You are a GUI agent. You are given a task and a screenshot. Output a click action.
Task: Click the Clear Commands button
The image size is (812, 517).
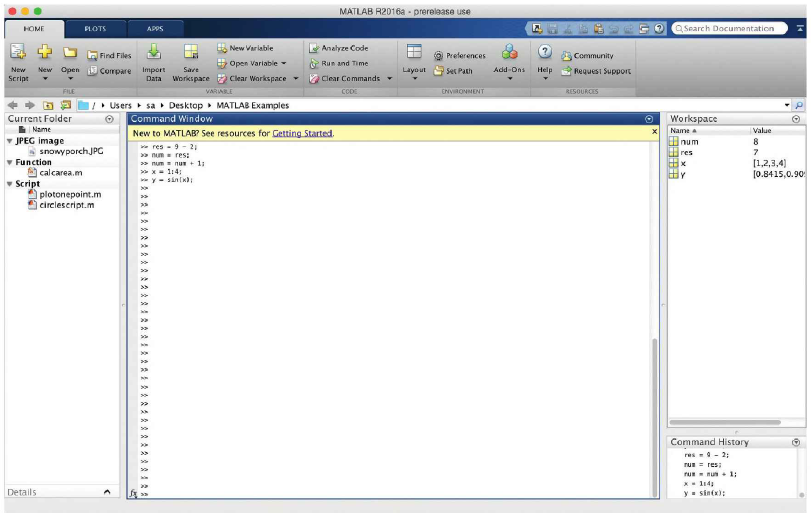point(345,78)
